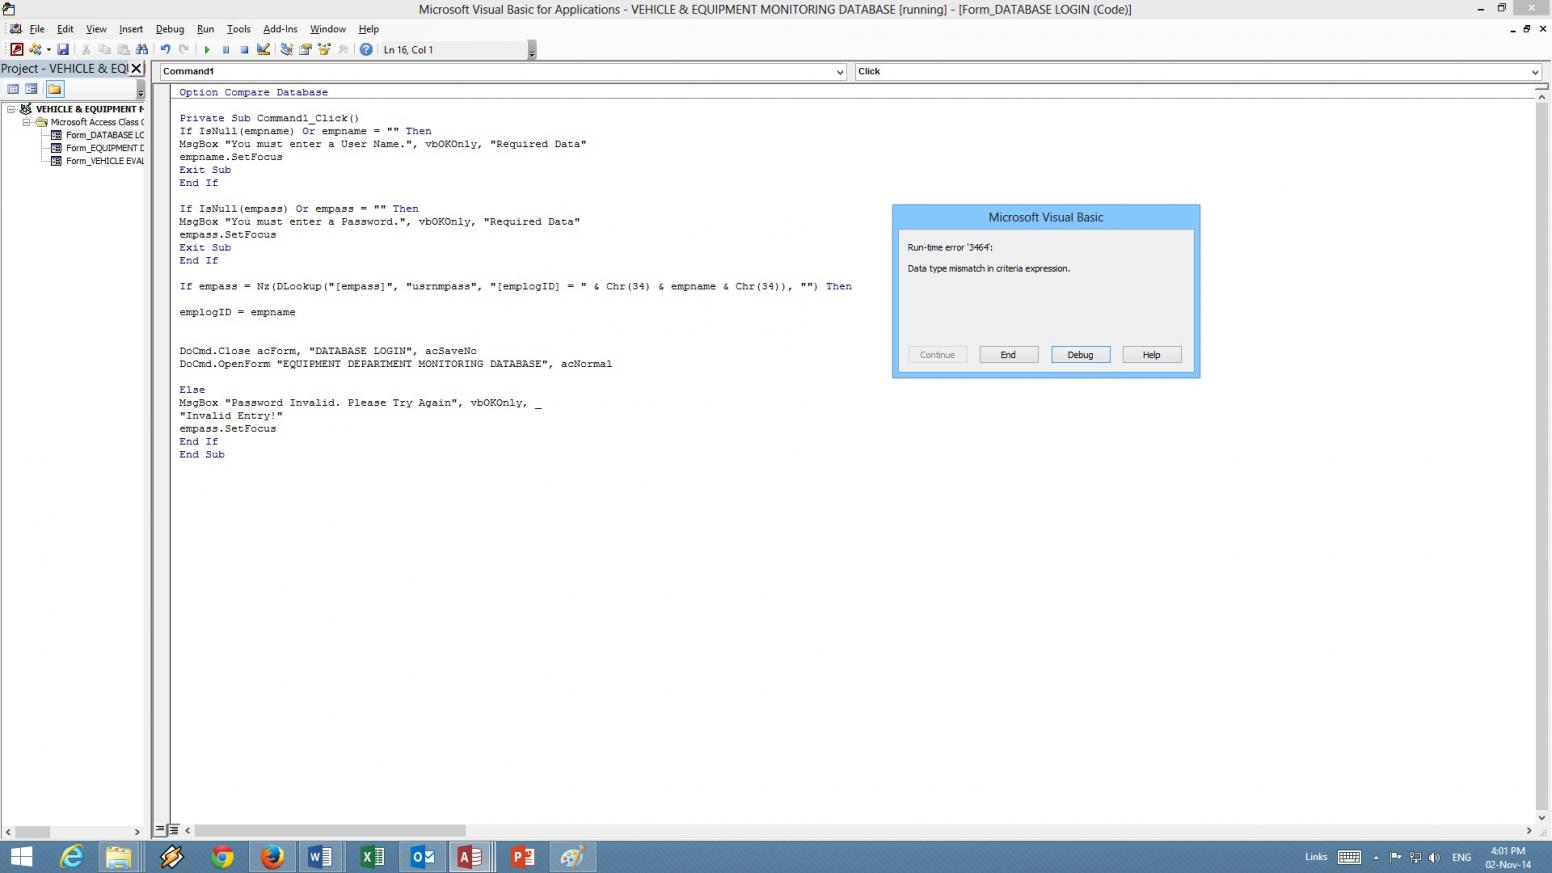Save the database with the floppy icon

(63, 49)
